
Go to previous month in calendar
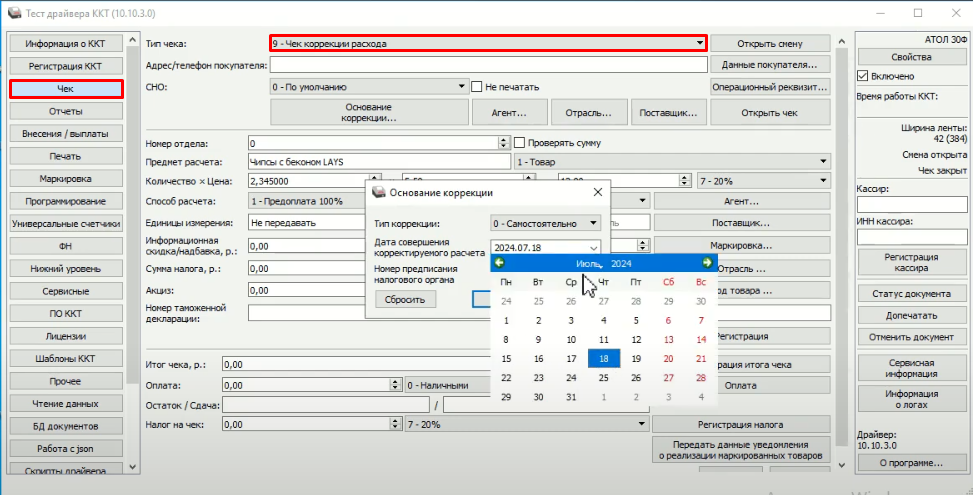(499, 263)
